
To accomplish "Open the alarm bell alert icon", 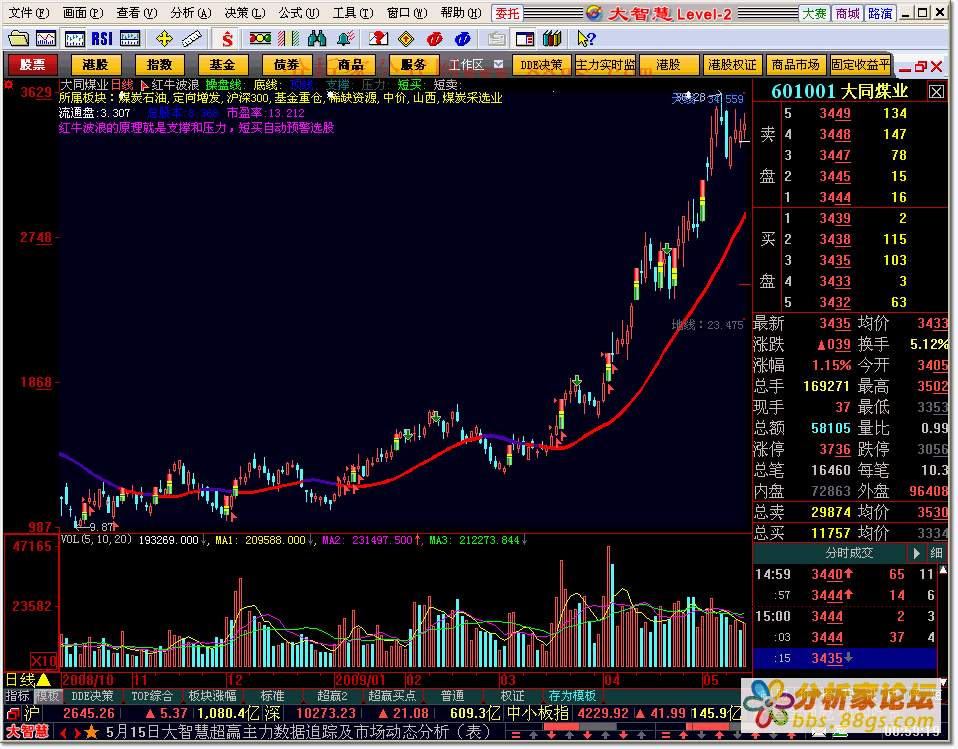I will (x=346, y=39).
